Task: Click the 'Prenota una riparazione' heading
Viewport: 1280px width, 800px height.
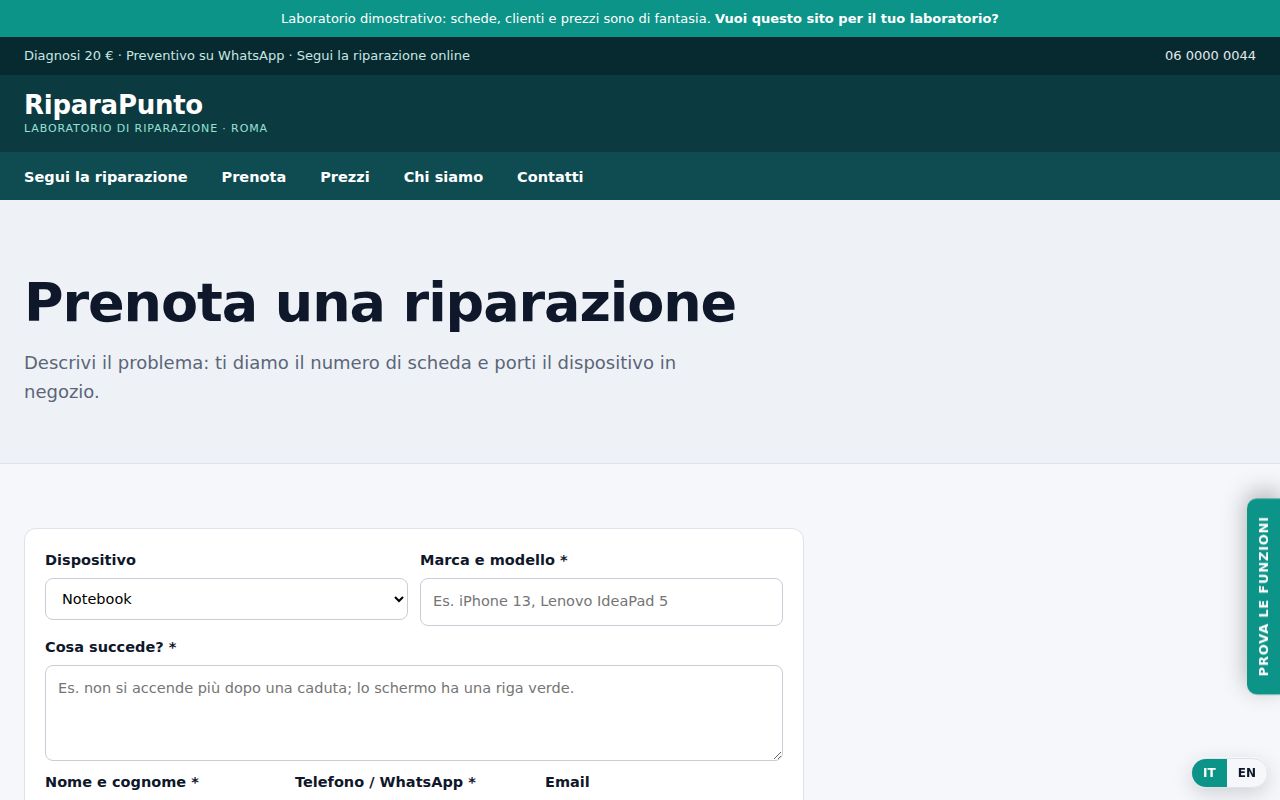Action: tap(380, 302)
